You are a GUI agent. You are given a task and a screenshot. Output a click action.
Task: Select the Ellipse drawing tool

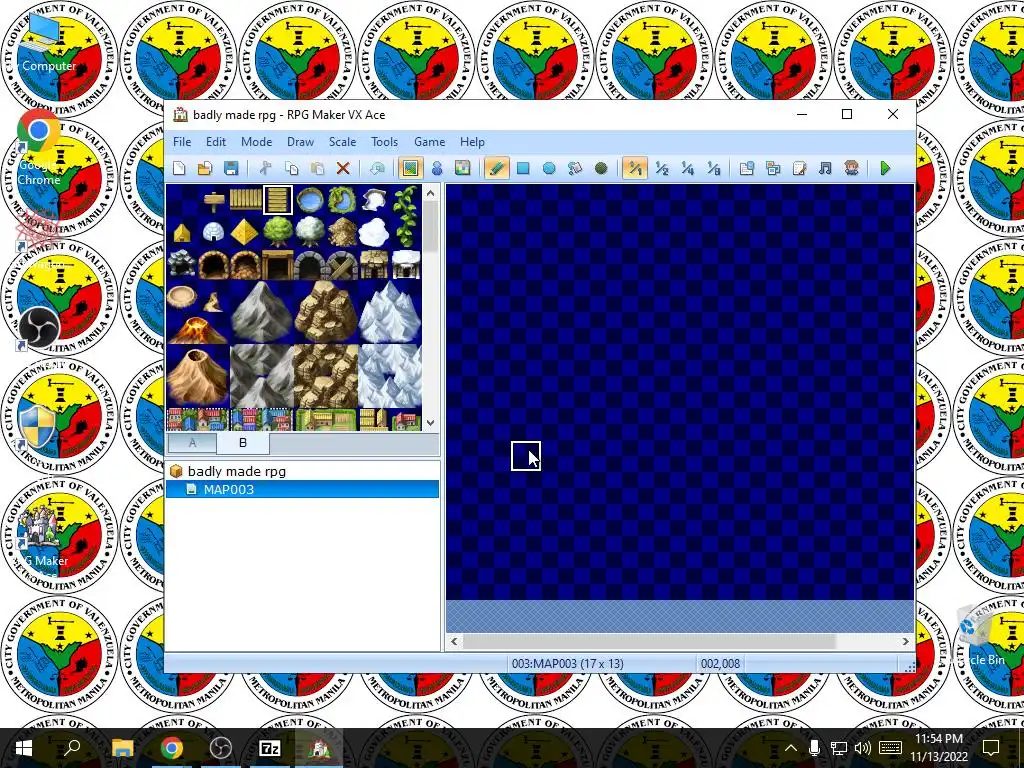pos(549,168)
